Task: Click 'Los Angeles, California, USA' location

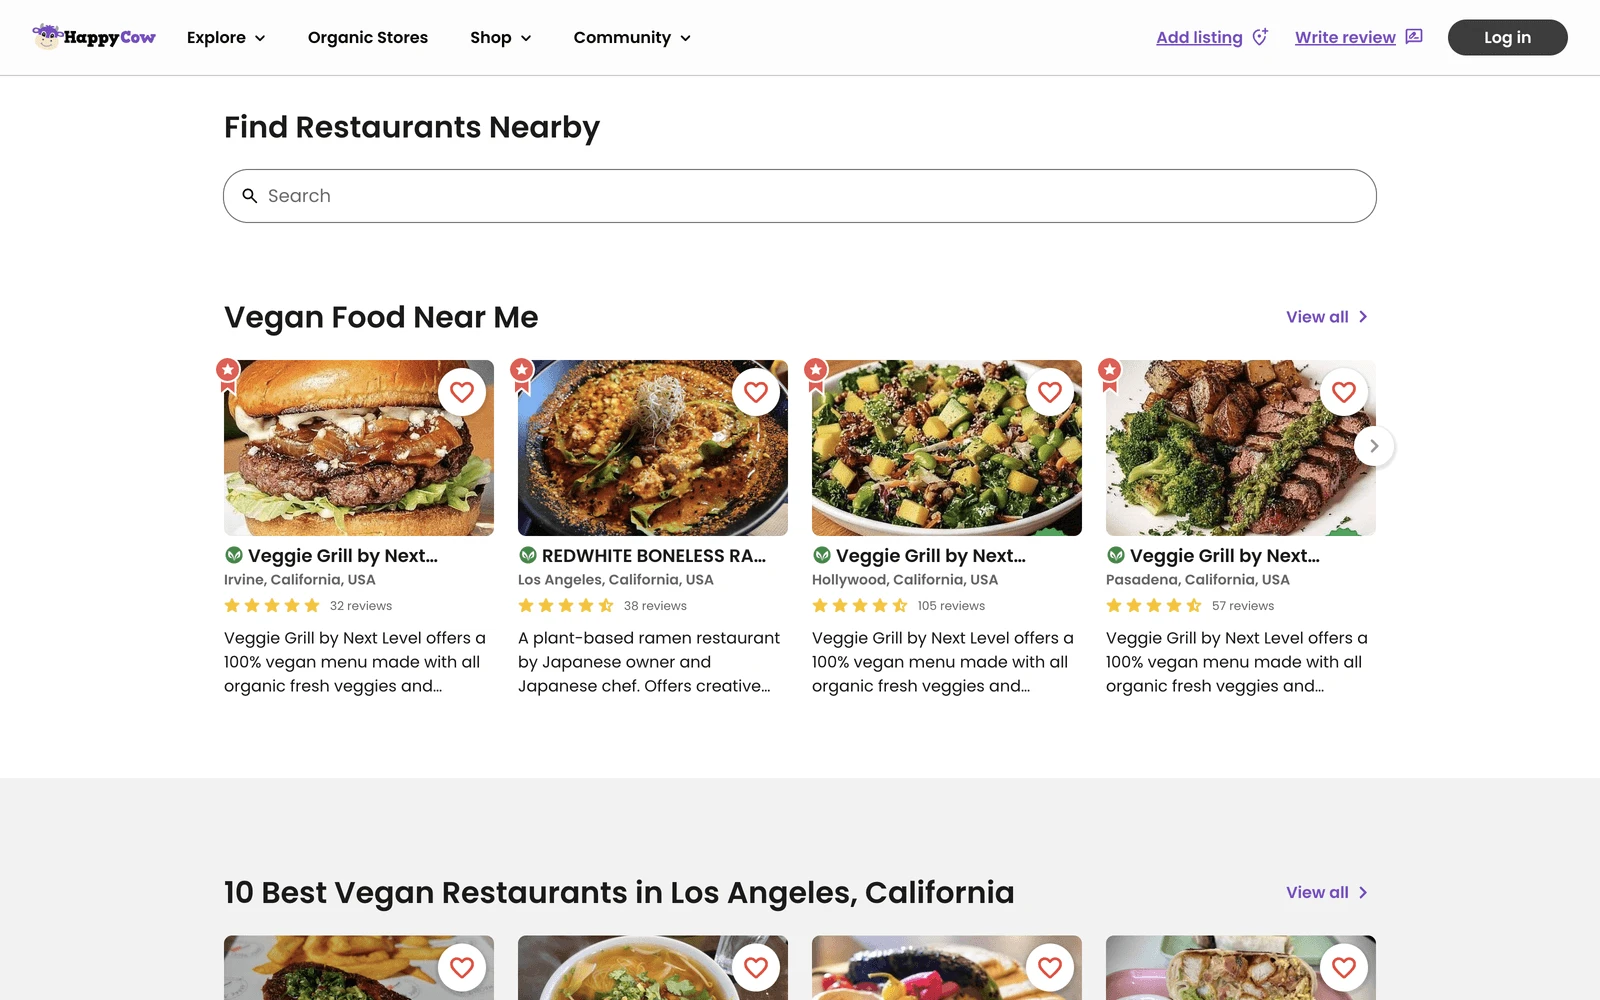Action: point(616,580)
